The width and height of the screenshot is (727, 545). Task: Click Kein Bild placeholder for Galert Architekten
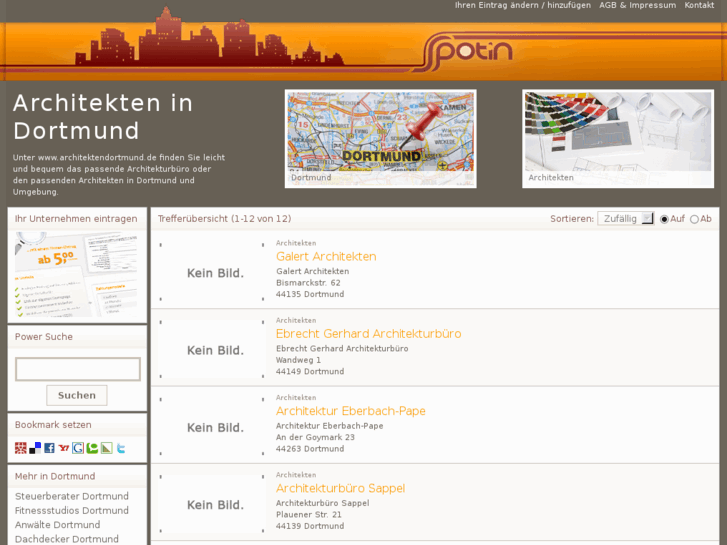pos(212,272)
